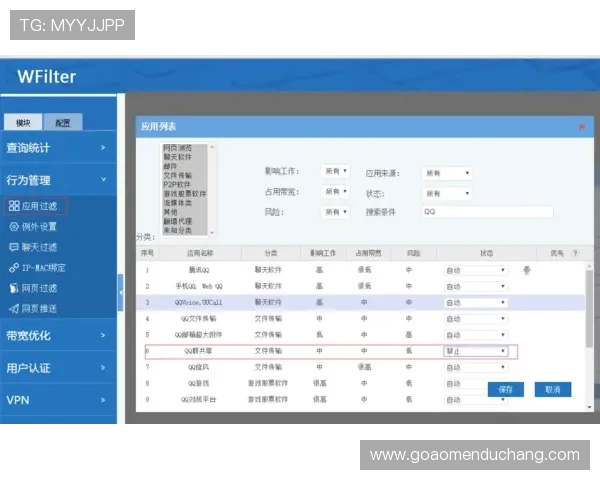The height and width of the screenshot is (480, 600).
Task: Open the 状态 filter dropdown
Action: click(447, 194)
